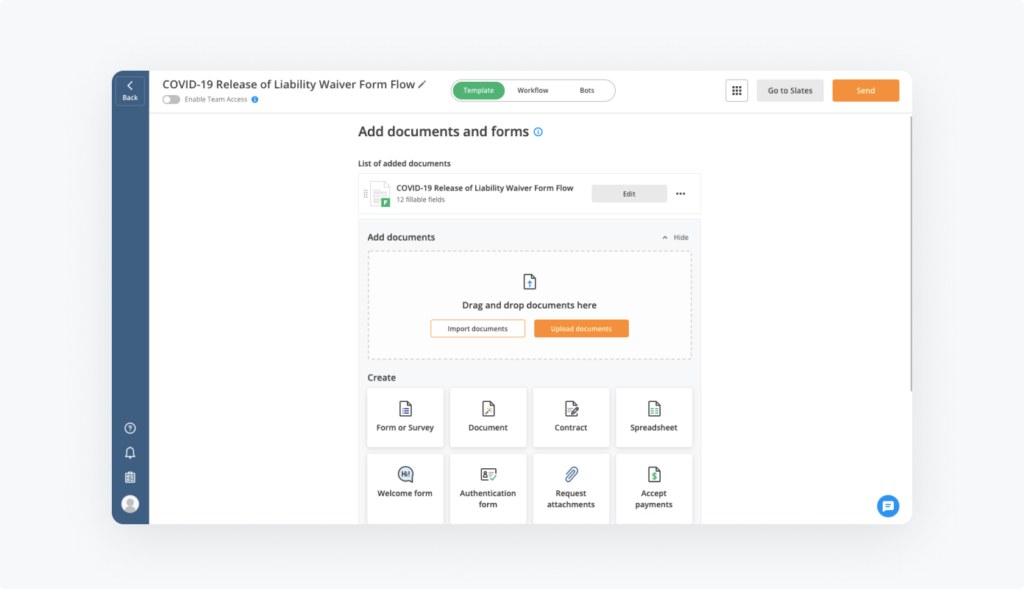Open the apps grid icon
This screenshot has width=1024, height=589.
point(736,90)
